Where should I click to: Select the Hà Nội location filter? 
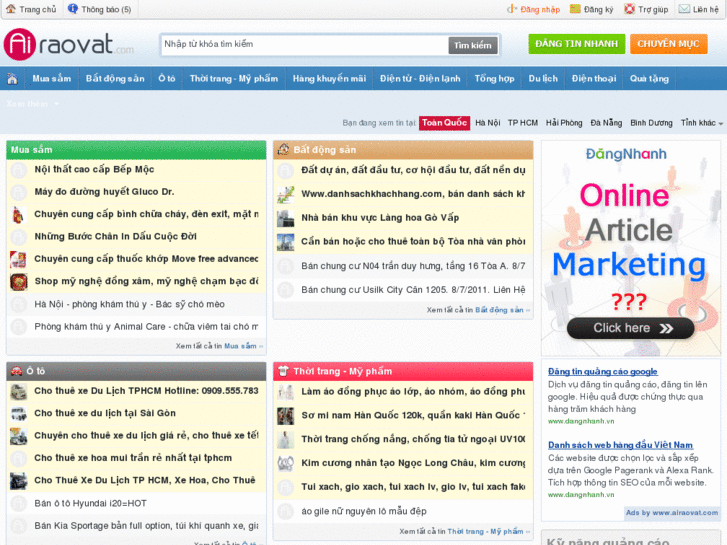coord(487,123)
